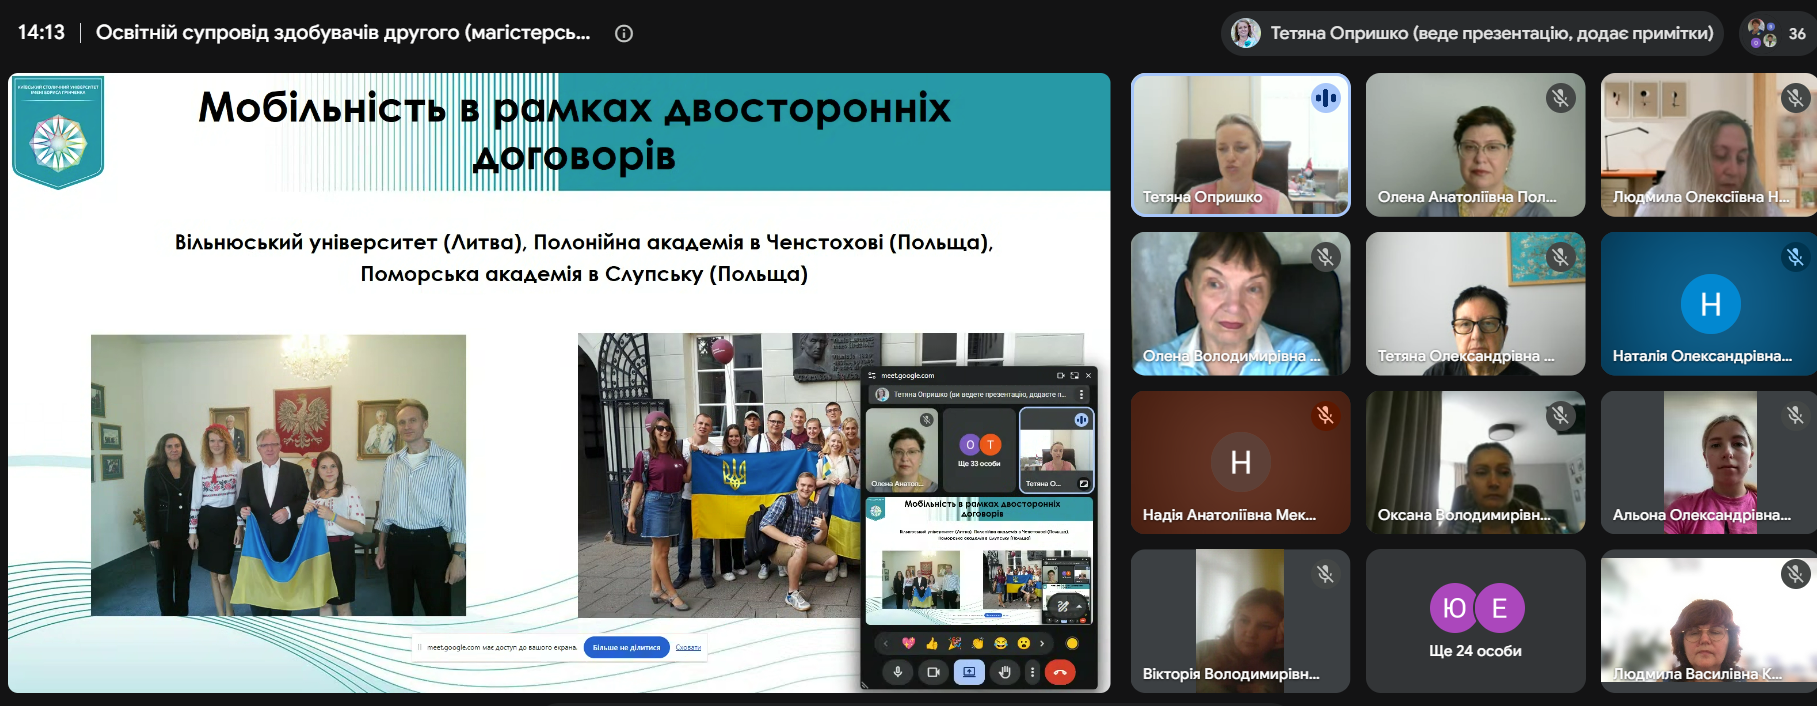Click the present screen button in mini window

click(969, 672)
